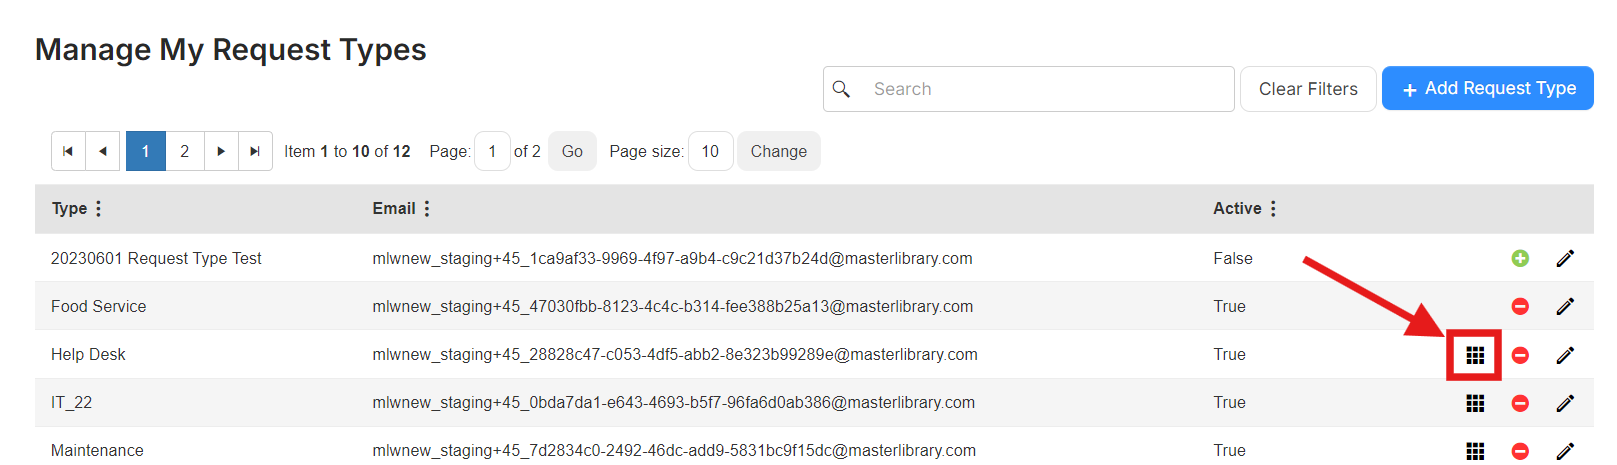
Task: Edit 20230601 Request Type Test pencil icon
Action: [1565, 258]
